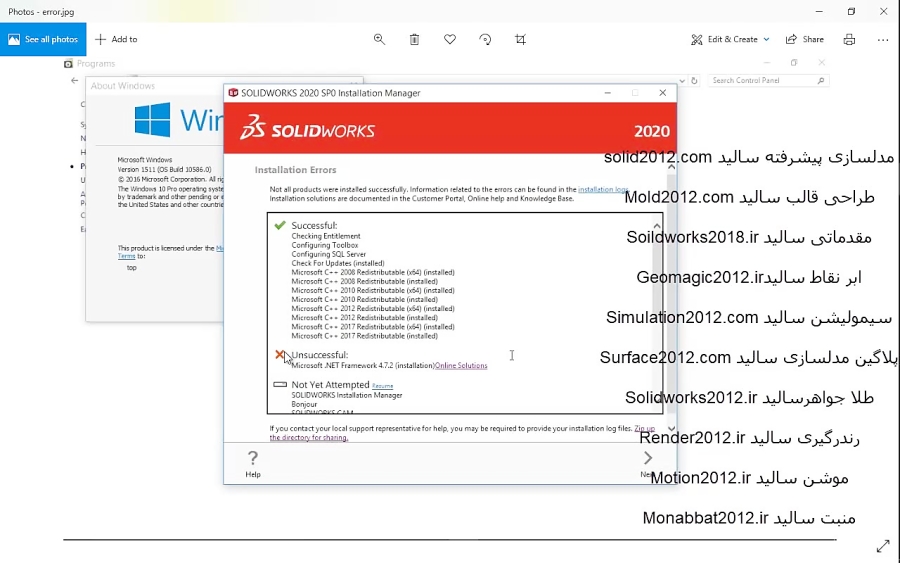Click the Windows logo in About Windows
Viewport: 900px width, 563px height.
click(152, 120)
